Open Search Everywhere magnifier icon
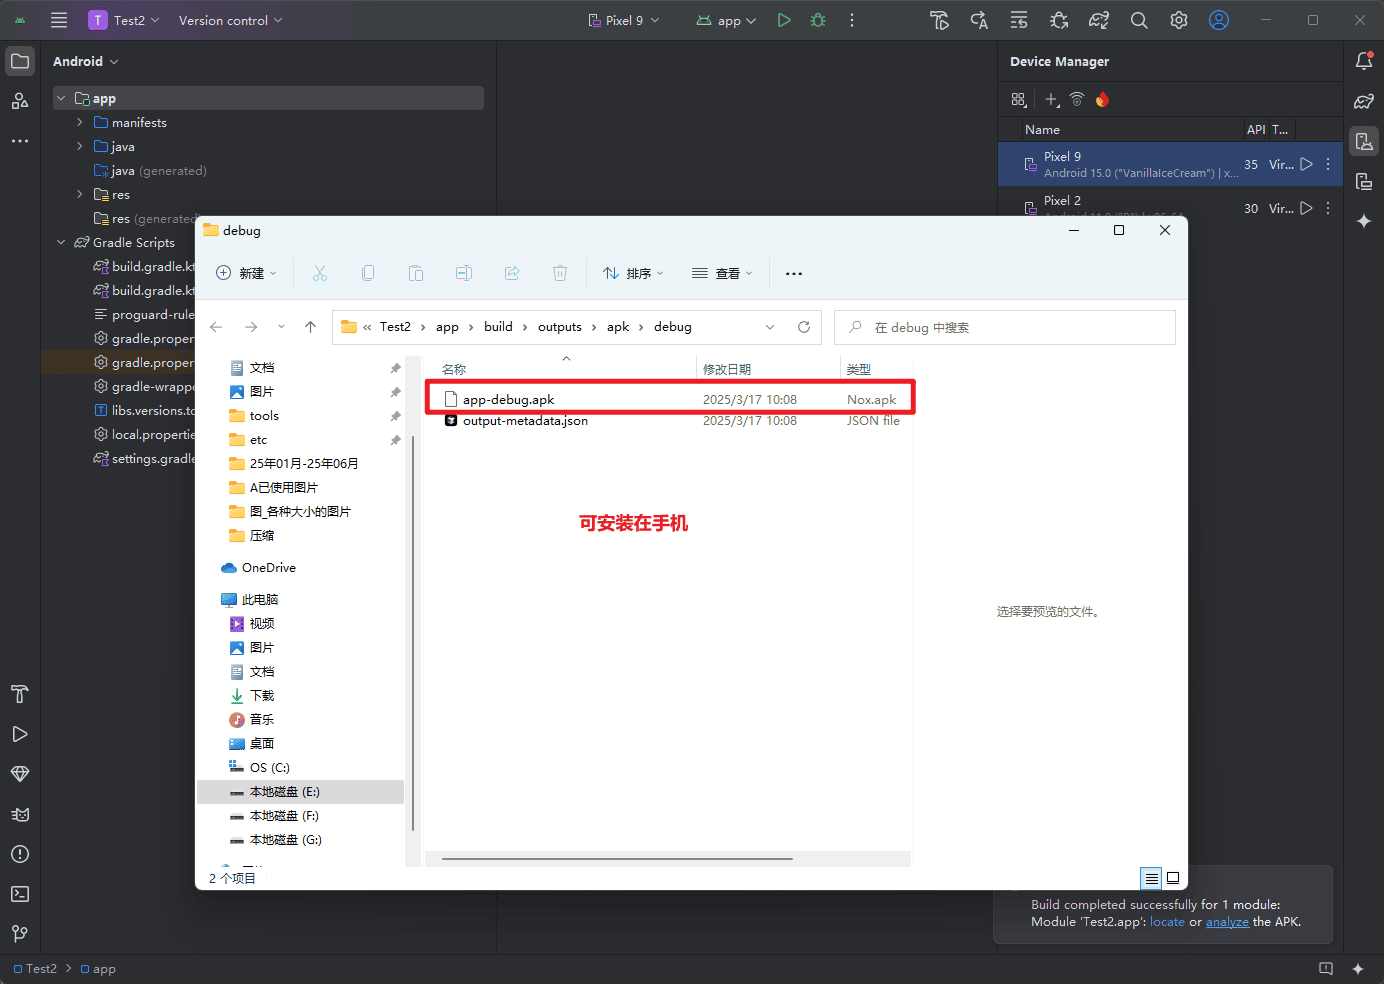 (x=1139, y=20)
